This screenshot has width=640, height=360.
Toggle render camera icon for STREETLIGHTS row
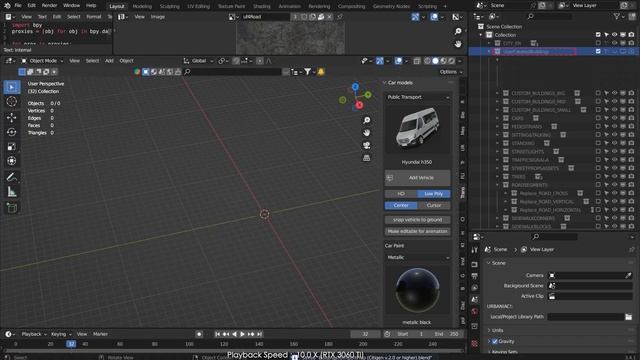coord(631,151)
